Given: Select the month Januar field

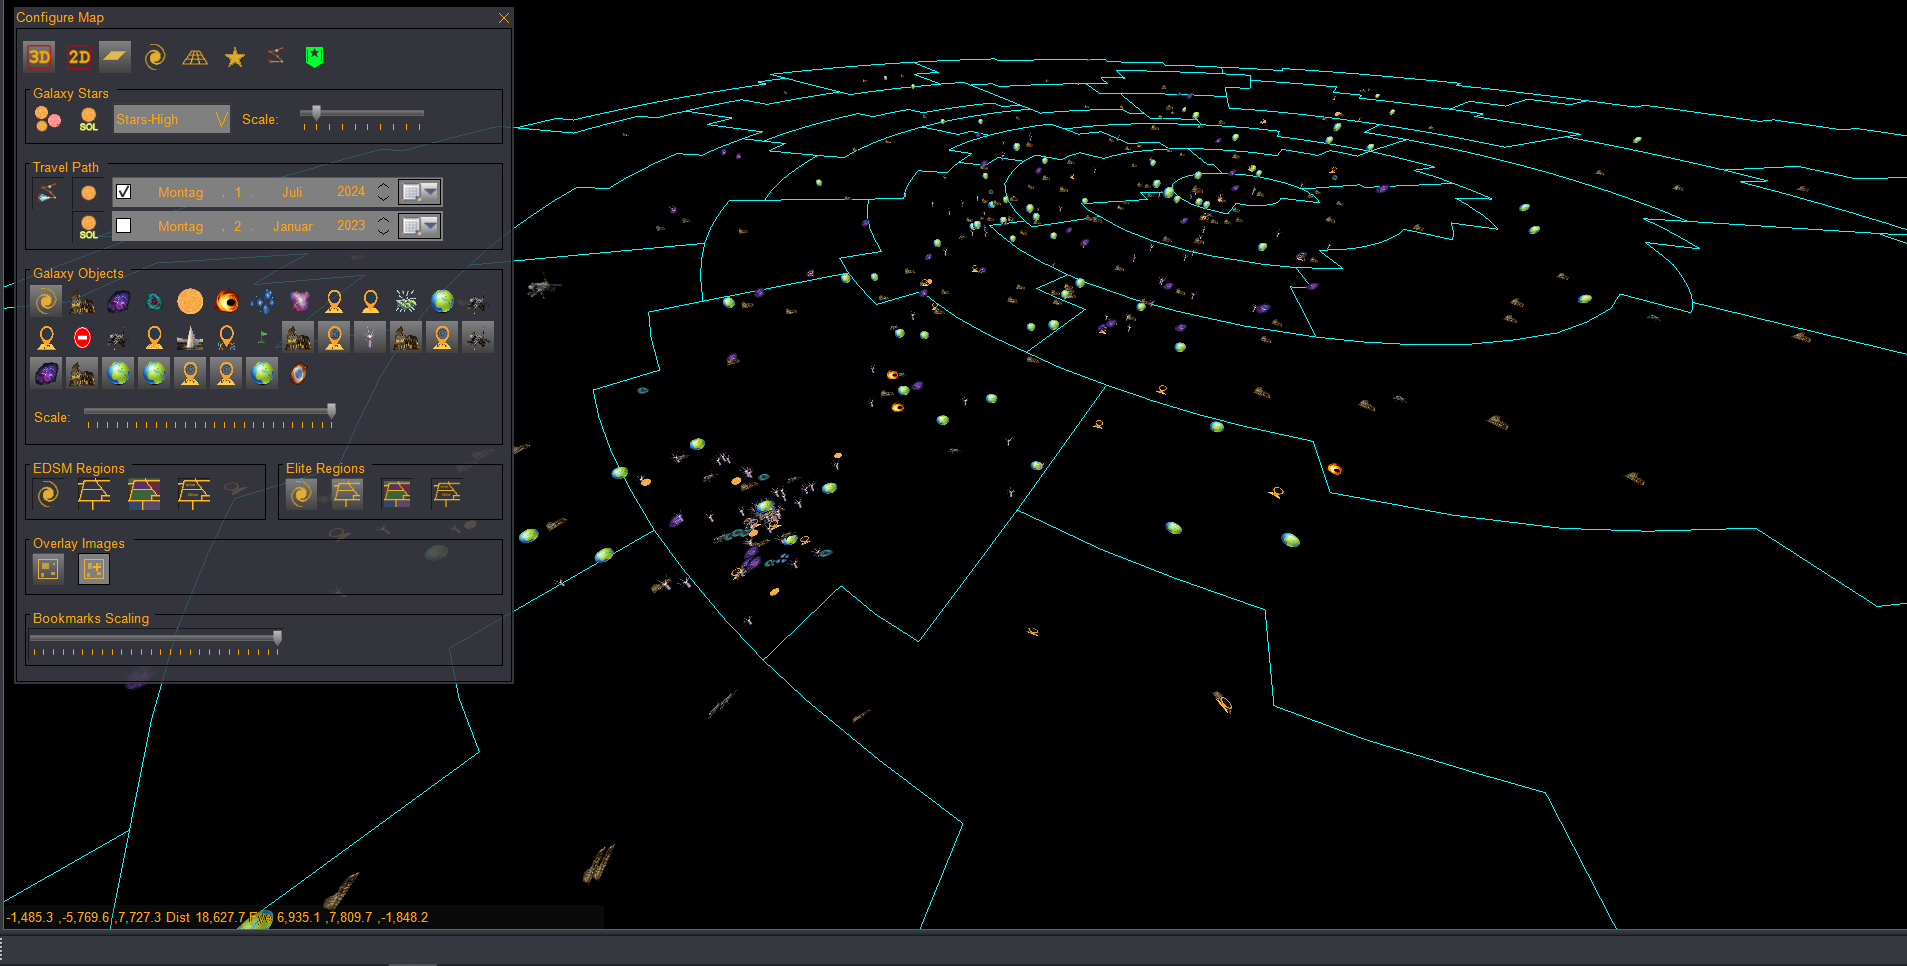Looking at the screenshot, I should pos(293,226).
